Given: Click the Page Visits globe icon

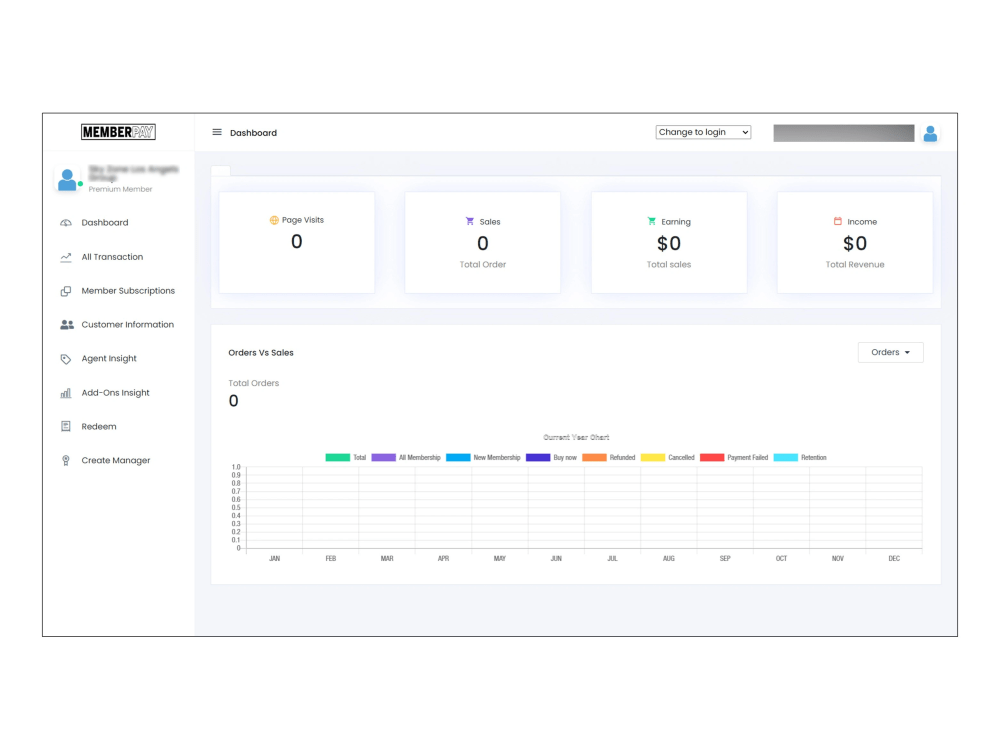Looking at the screenshot, I should click(x=273, y=219).
